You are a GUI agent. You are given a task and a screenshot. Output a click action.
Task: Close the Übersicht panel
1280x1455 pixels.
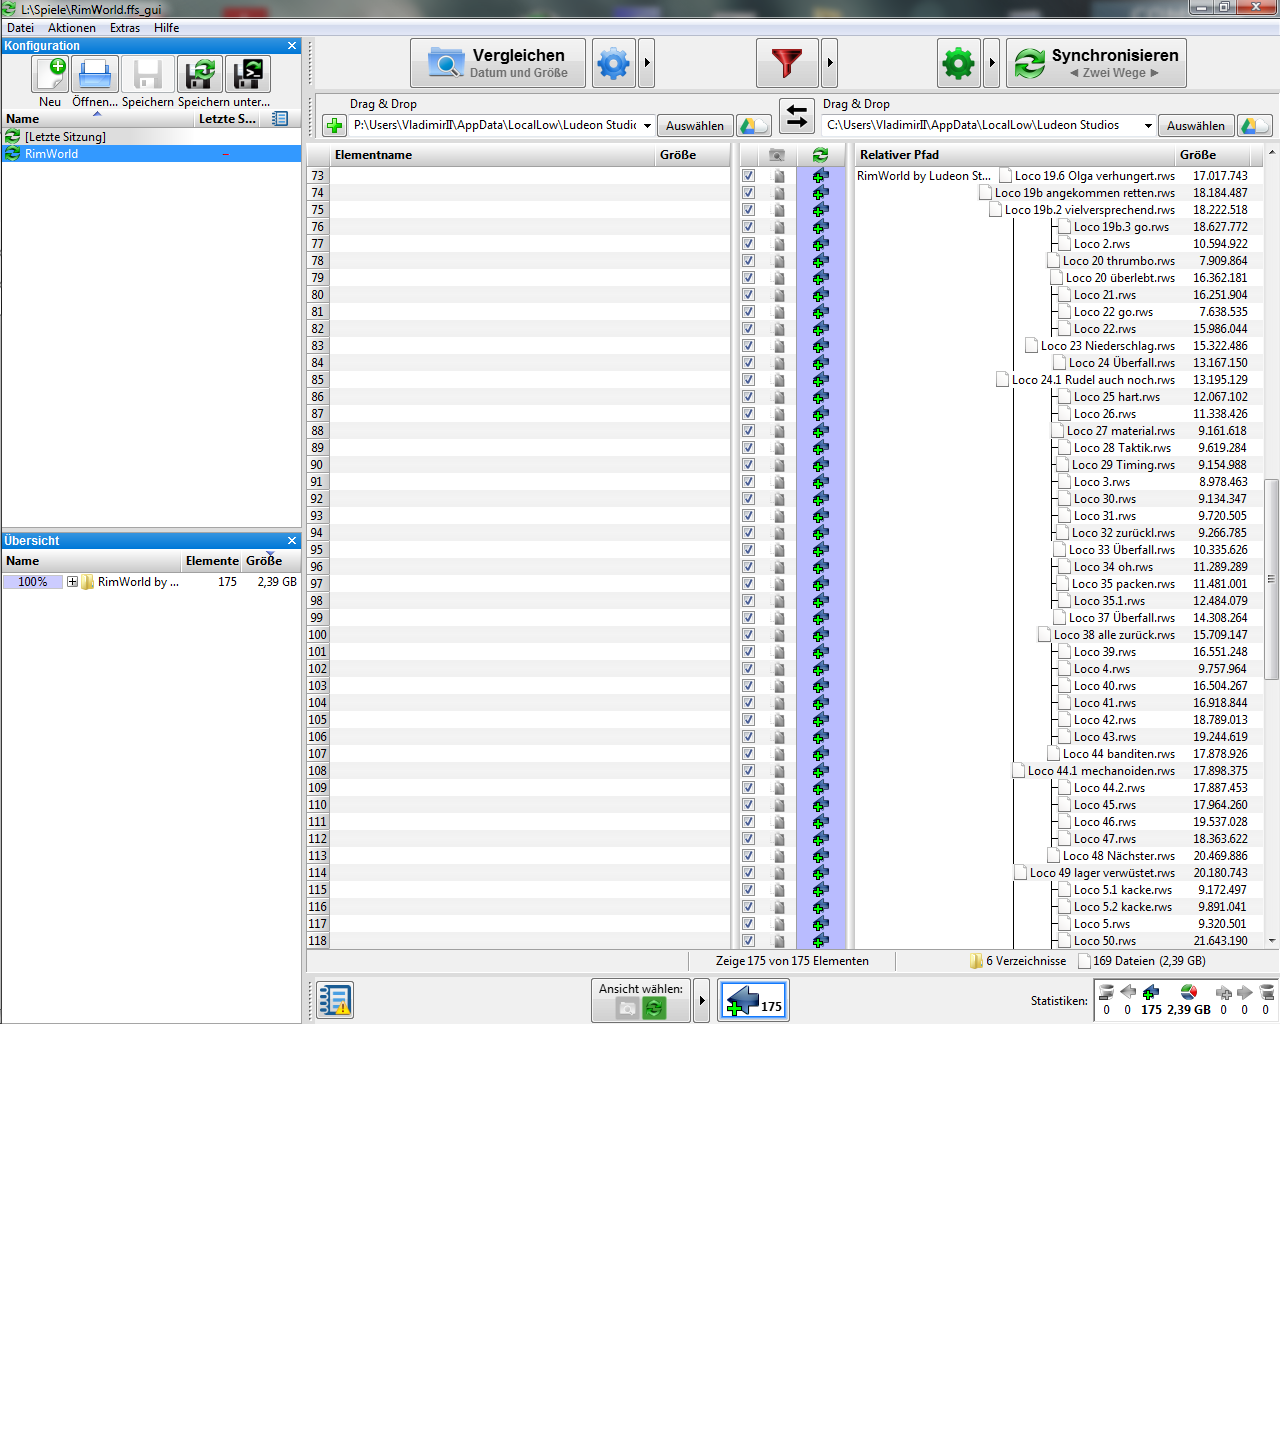click(x=292, y=541)
